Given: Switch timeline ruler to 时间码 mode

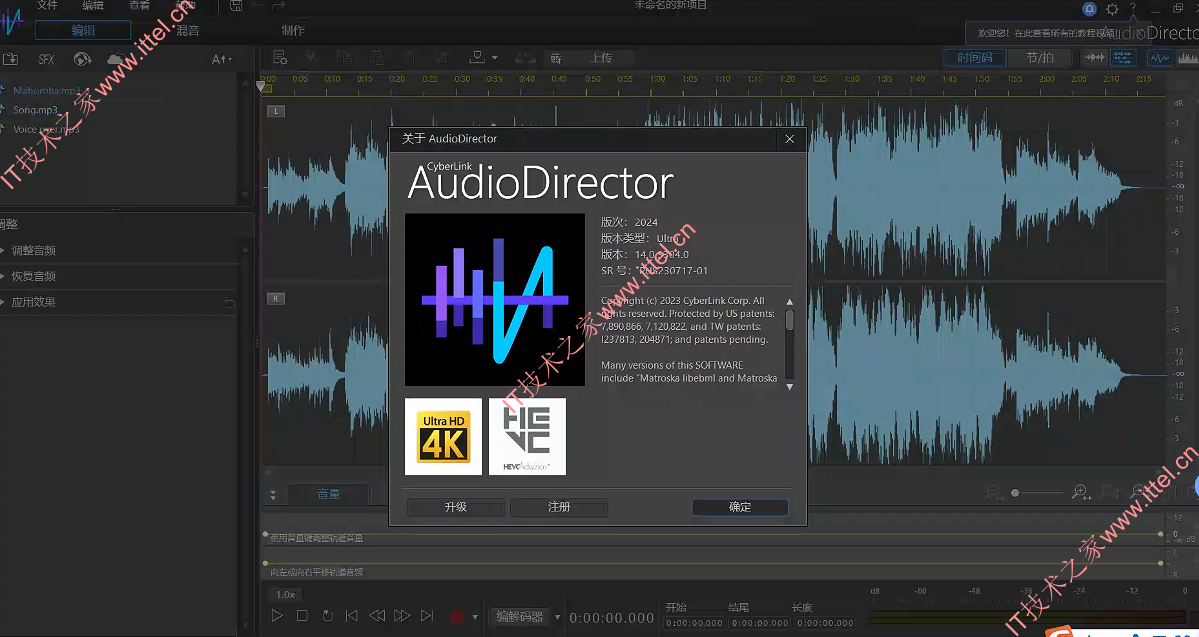Looking at the screenshot, I should [974, 57].
